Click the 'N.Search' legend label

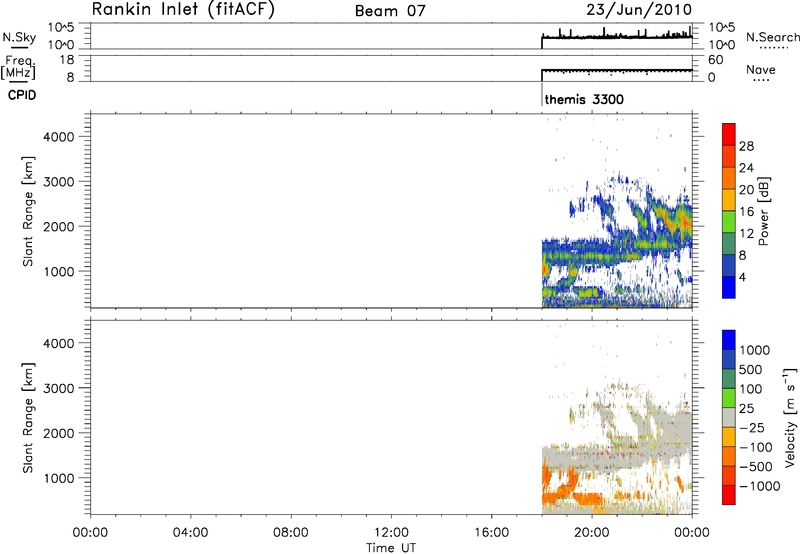(x=773, y=37)
